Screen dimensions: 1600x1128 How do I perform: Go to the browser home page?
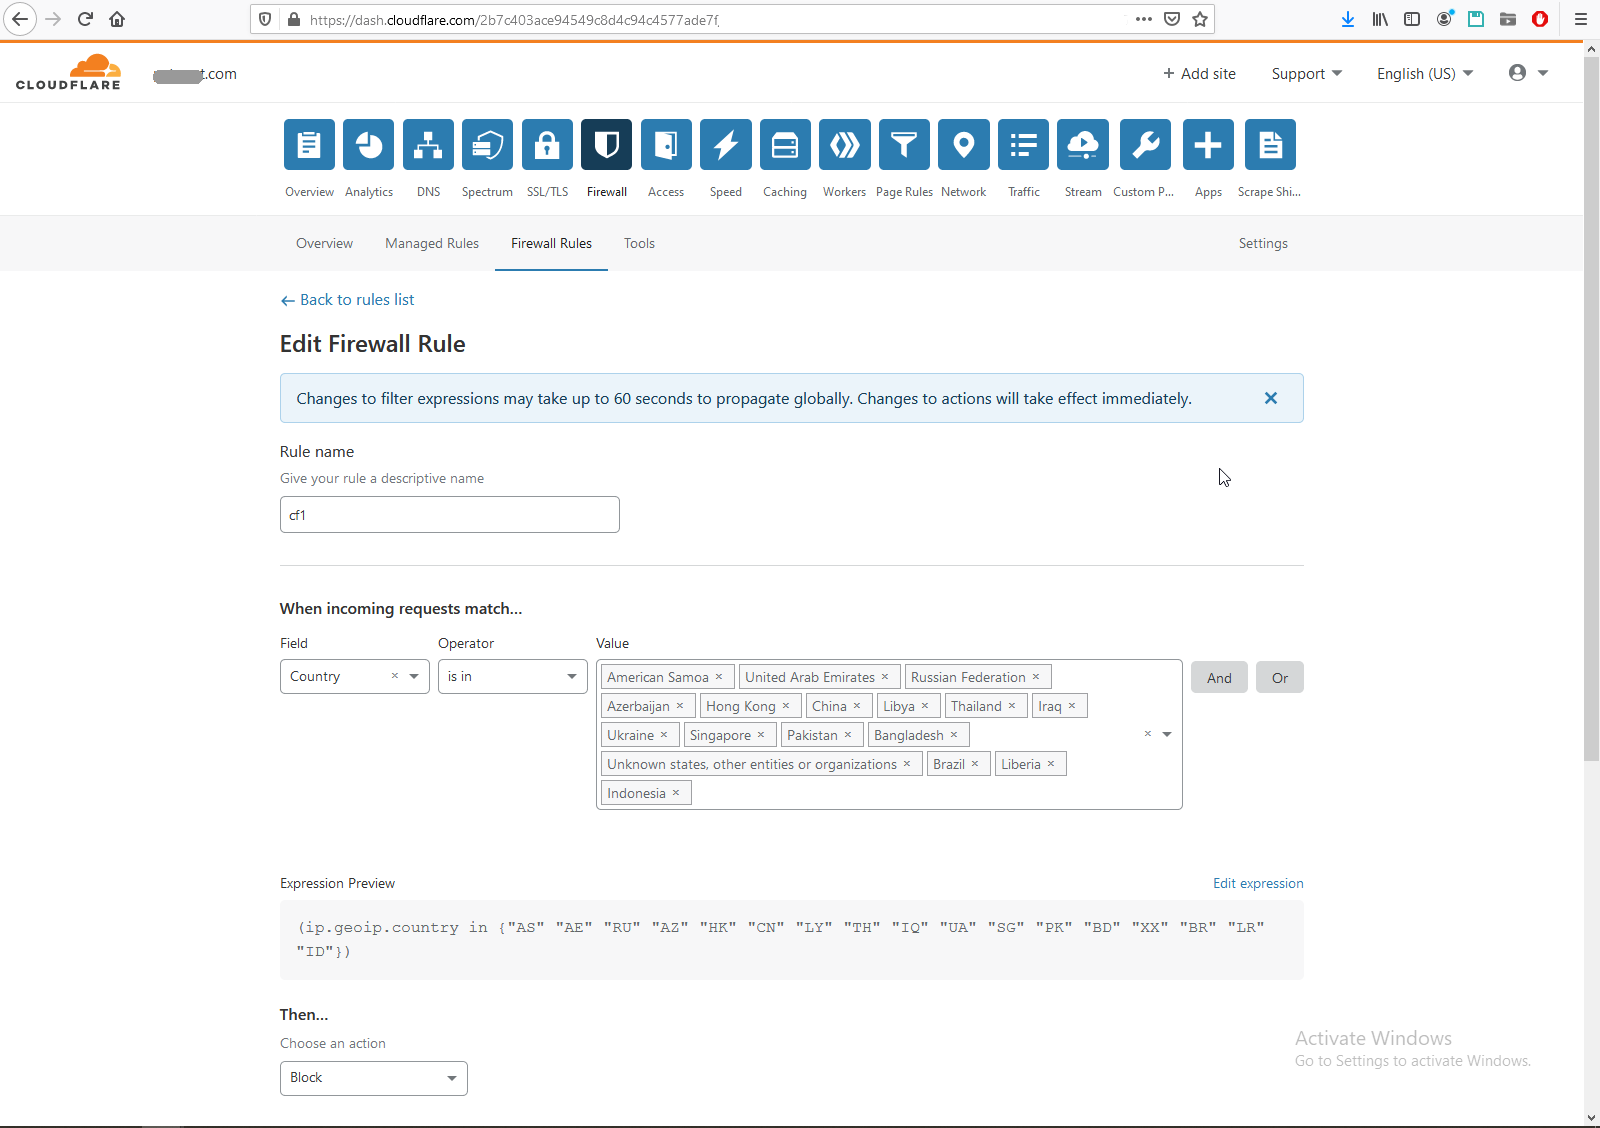coord(117,19)
